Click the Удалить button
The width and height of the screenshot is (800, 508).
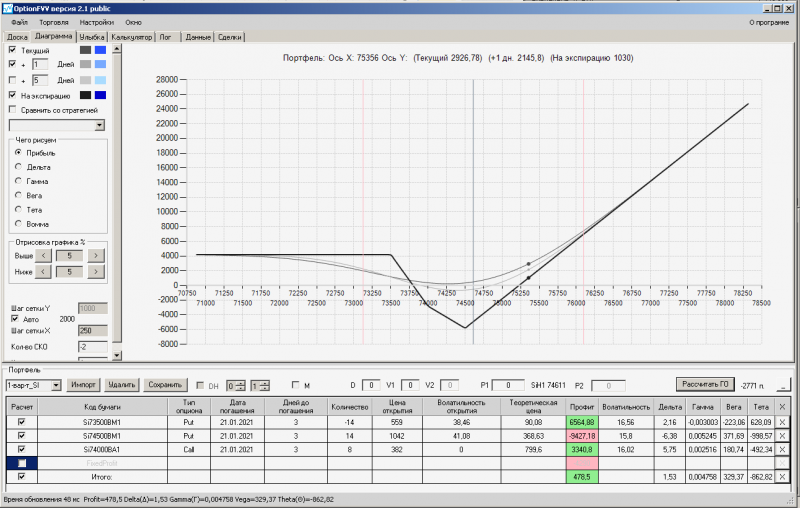tap(121, 385)
